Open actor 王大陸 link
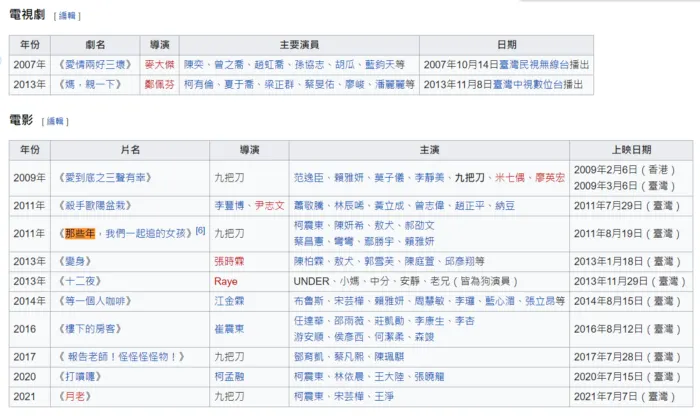The image size is (700, 416). click(389, 377)
